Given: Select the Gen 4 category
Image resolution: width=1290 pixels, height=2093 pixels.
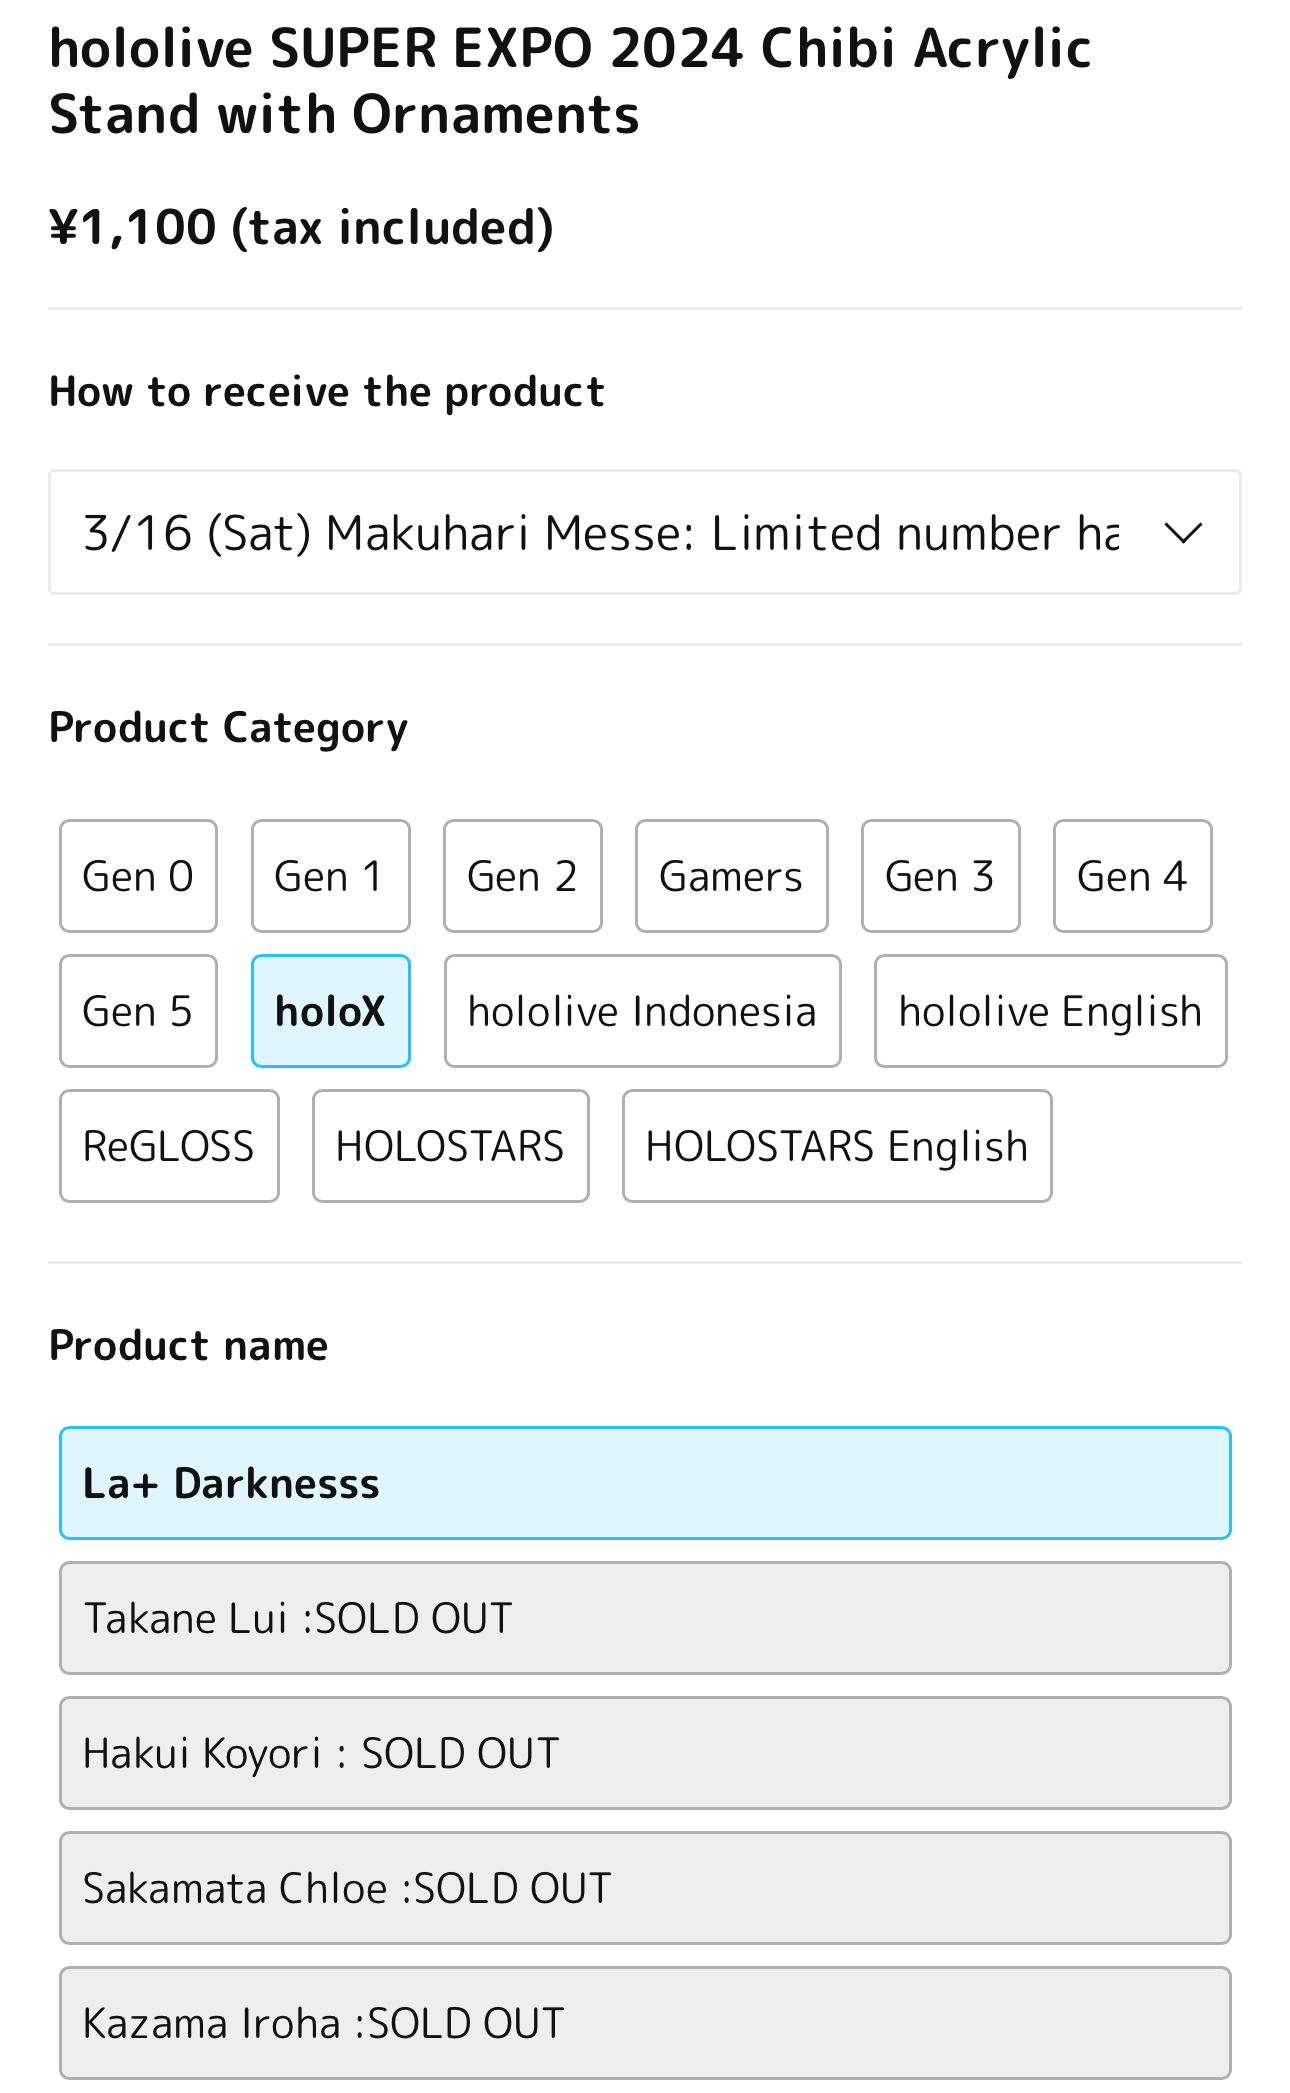Looking at the screenshot, I should 1132,876.
